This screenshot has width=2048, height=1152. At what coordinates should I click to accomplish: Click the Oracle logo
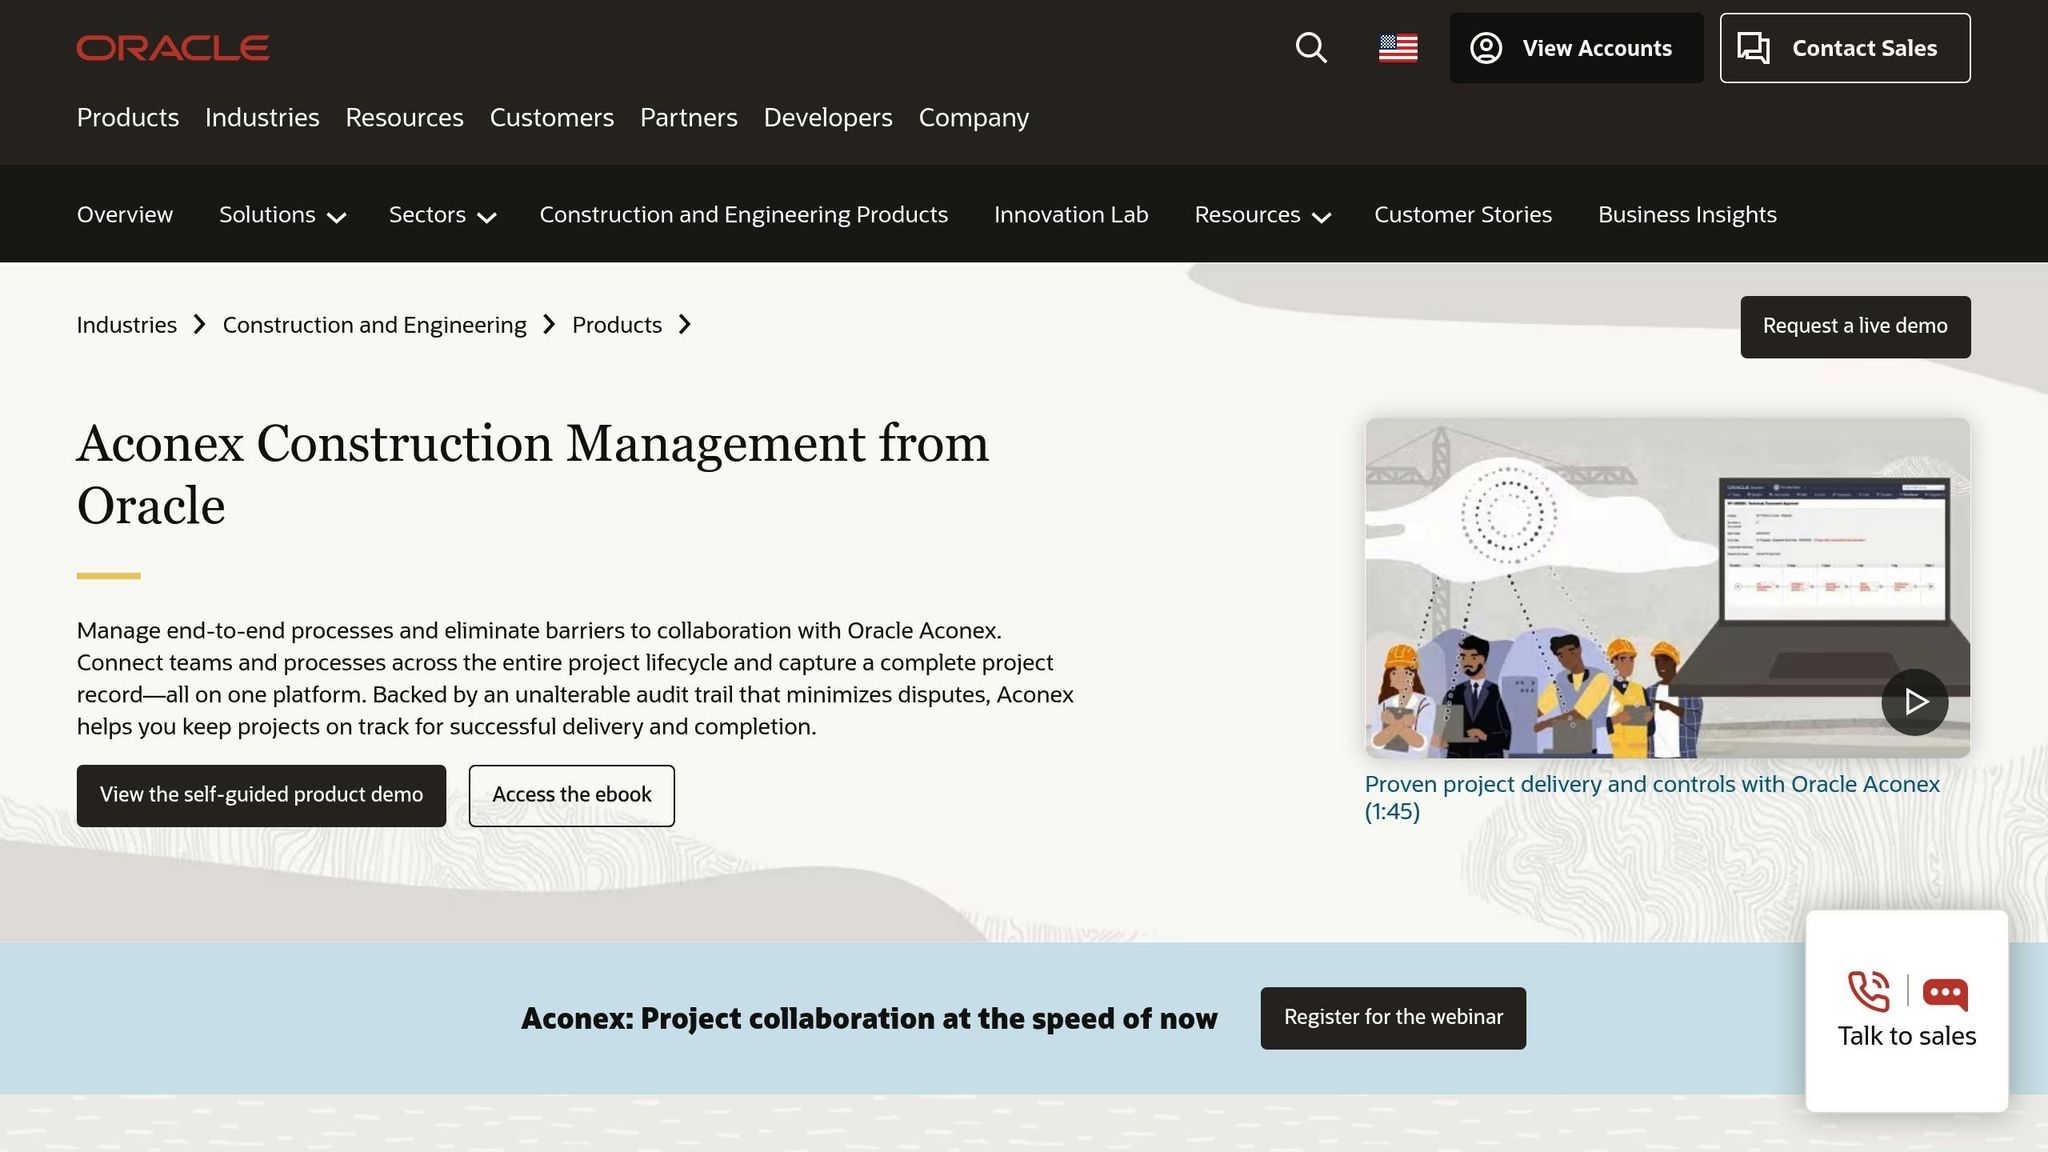(173, 48)
